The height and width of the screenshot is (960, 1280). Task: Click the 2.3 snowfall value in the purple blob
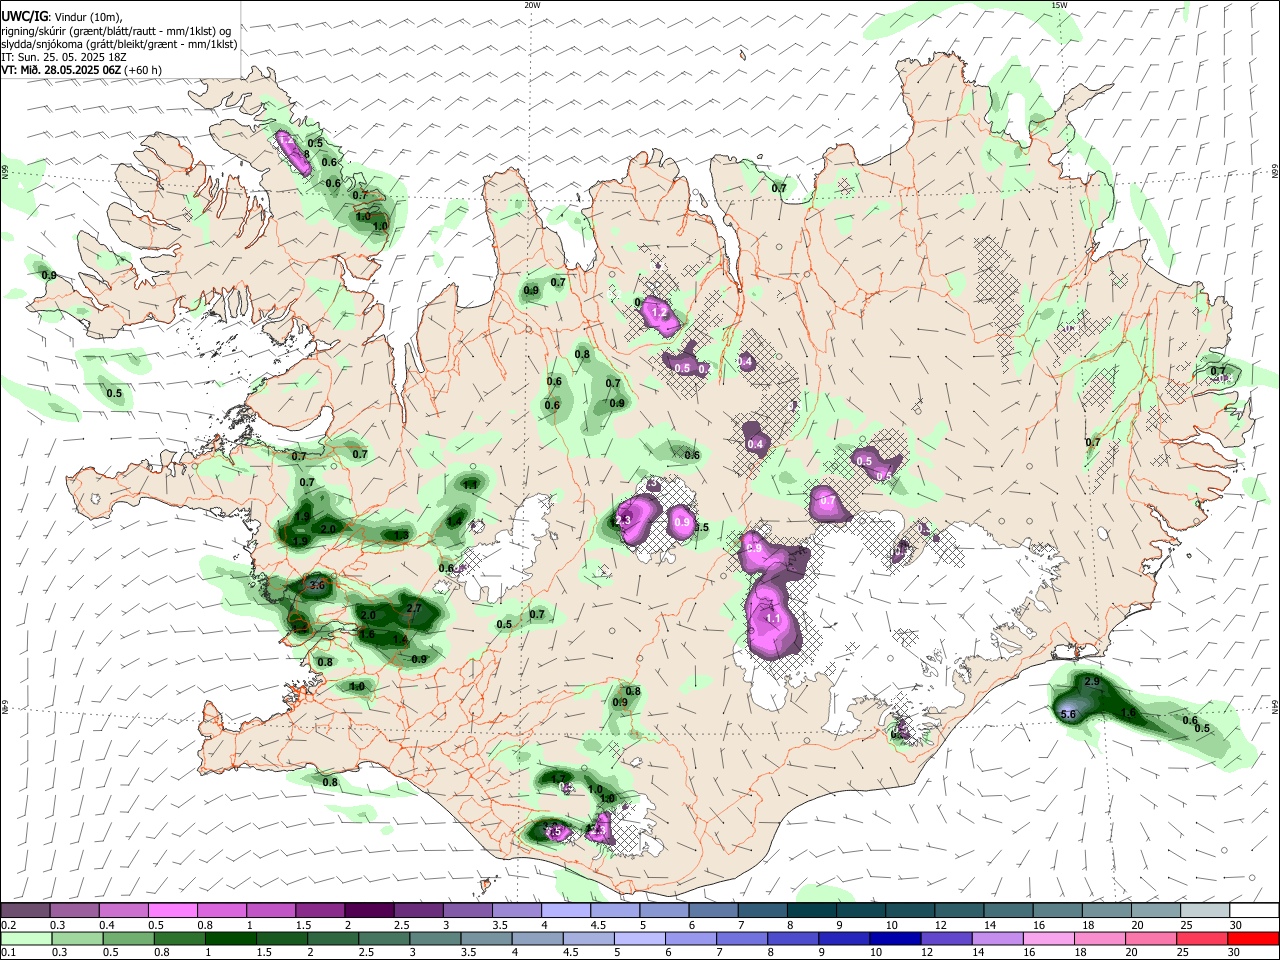click(x=623, y=520)
